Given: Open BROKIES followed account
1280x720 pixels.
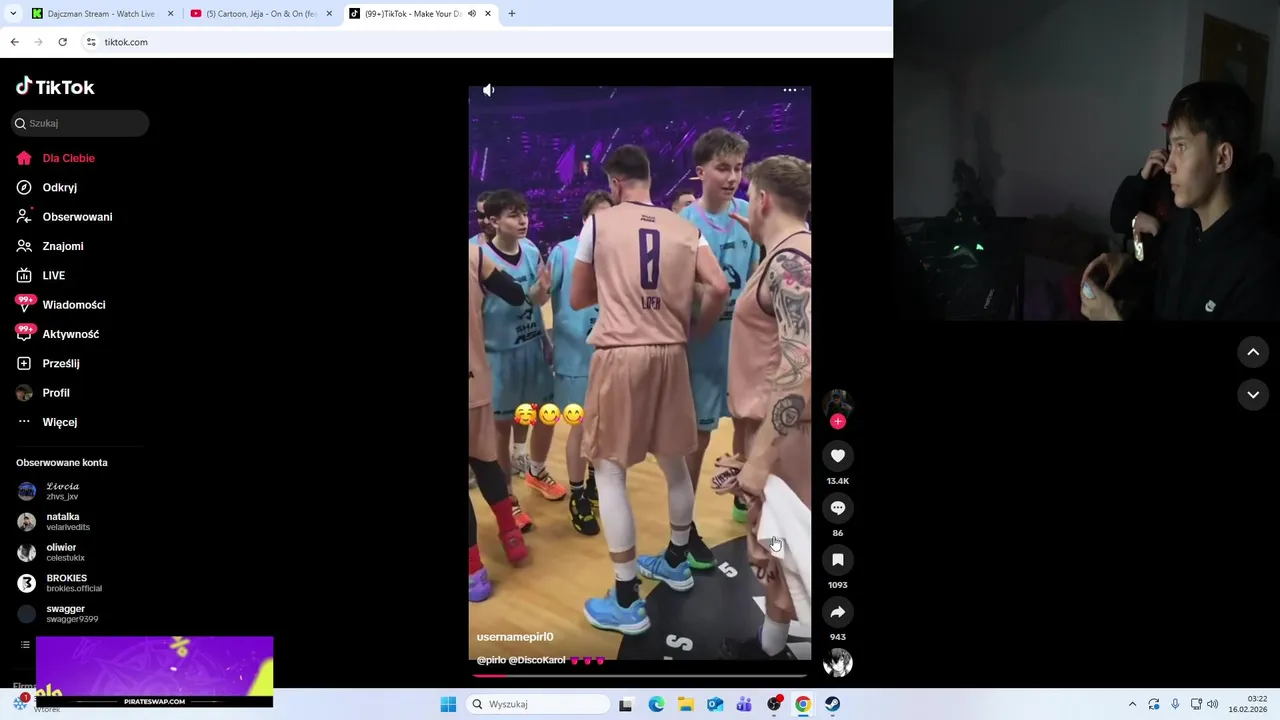Looking at the screenshot, I should click(62, 583).
